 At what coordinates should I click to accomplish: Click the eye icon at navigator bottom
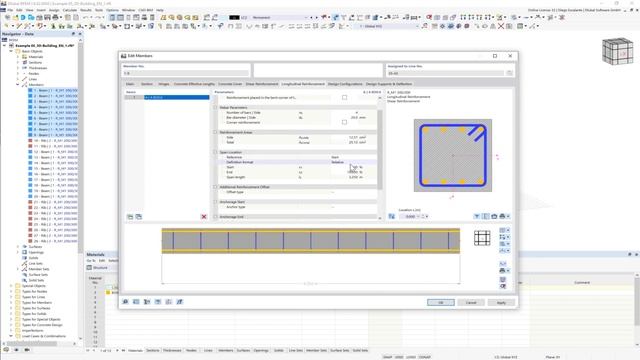16,350
